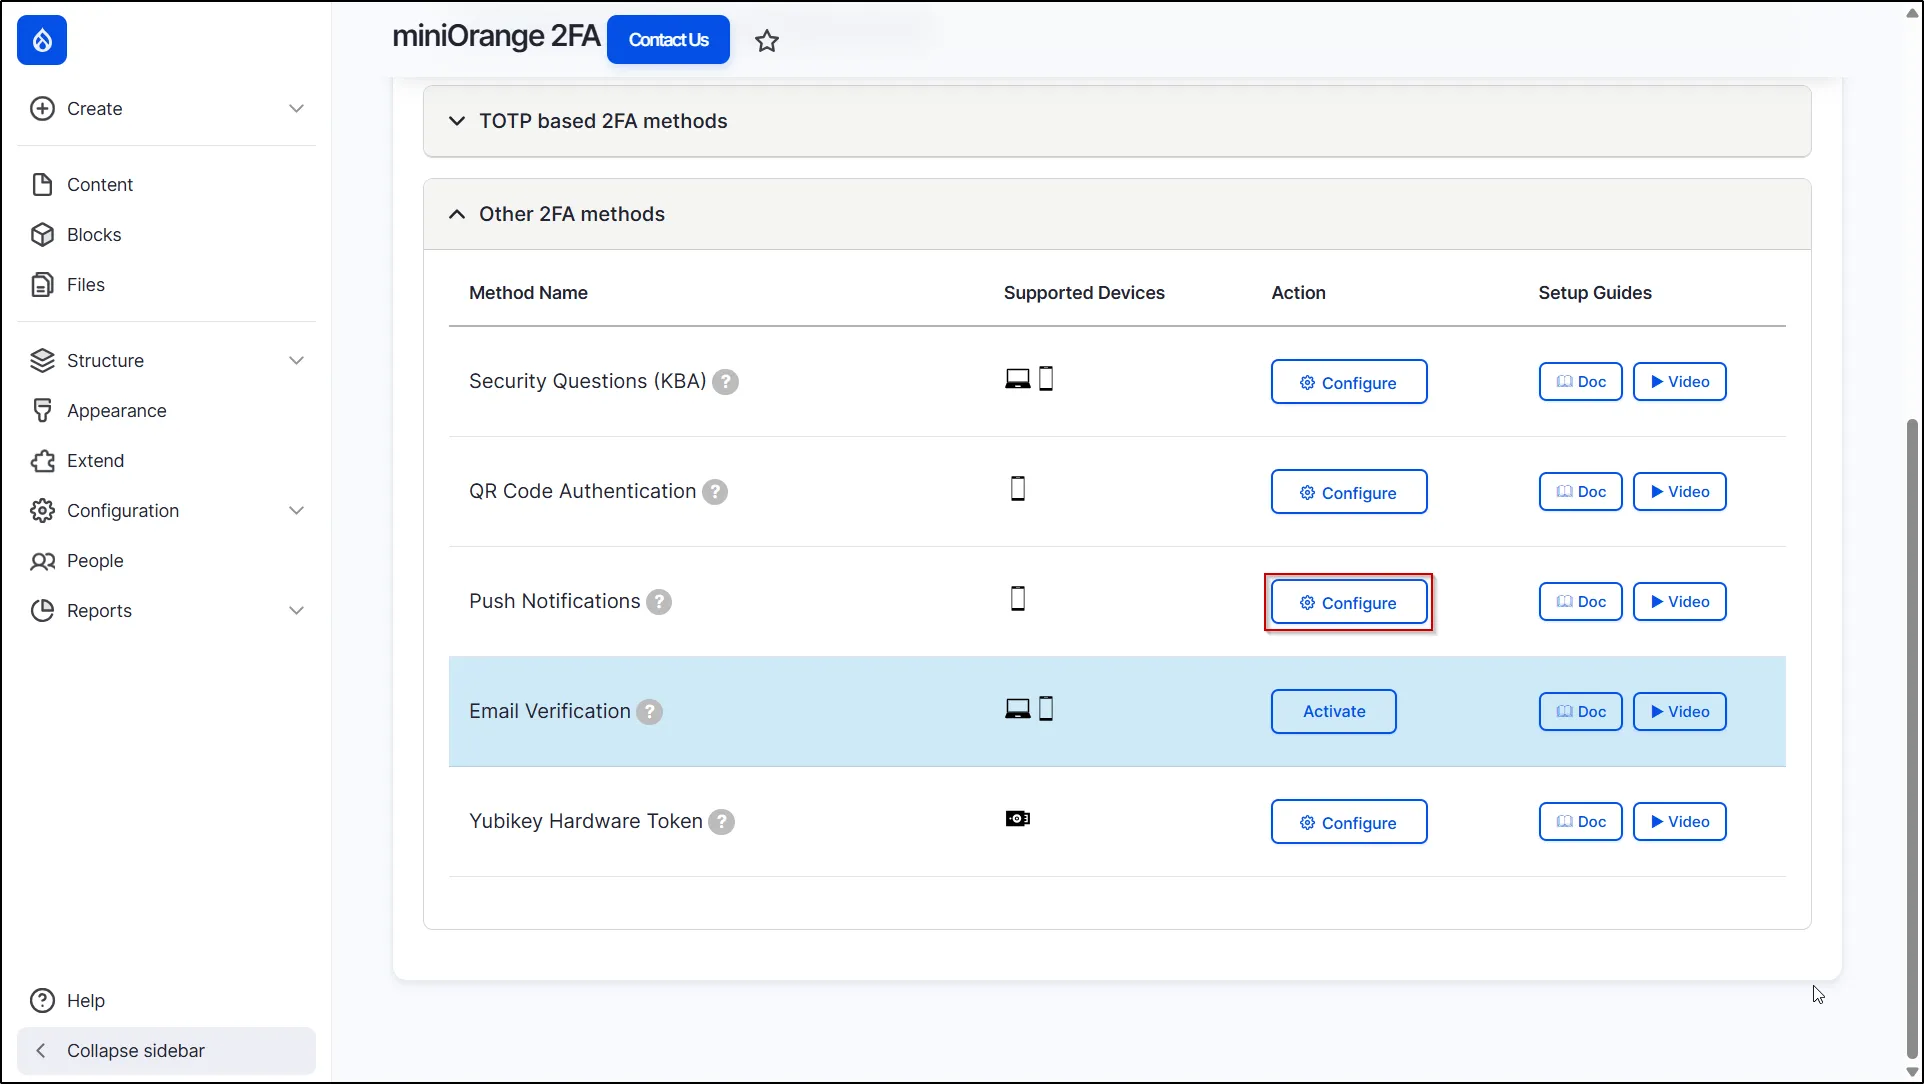
Task: Play Video guide for Security Questions (KBA)
Action: 1680,382
